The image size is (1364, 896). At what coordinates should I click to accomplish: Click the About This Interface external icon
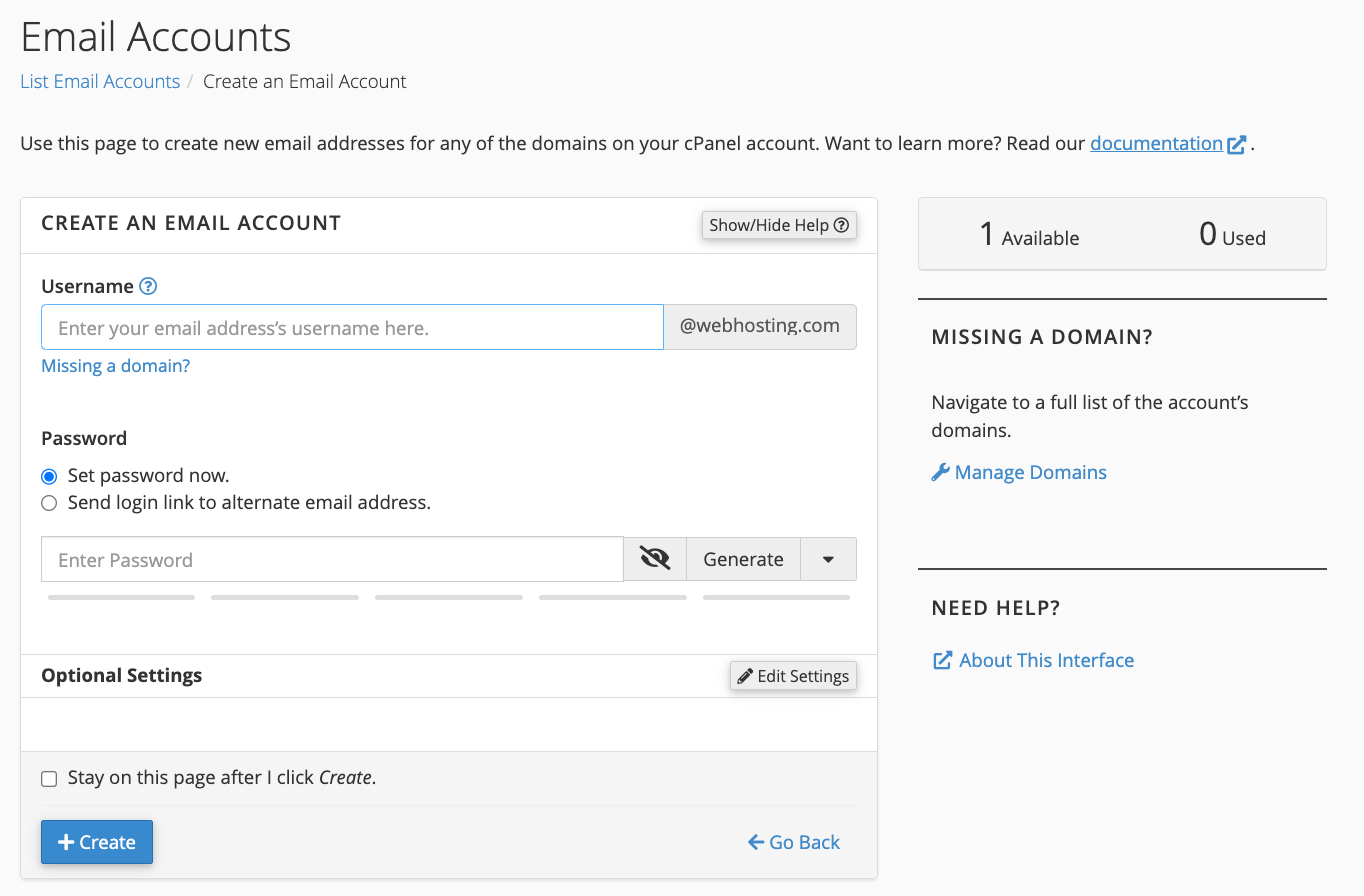pos(942,660)
